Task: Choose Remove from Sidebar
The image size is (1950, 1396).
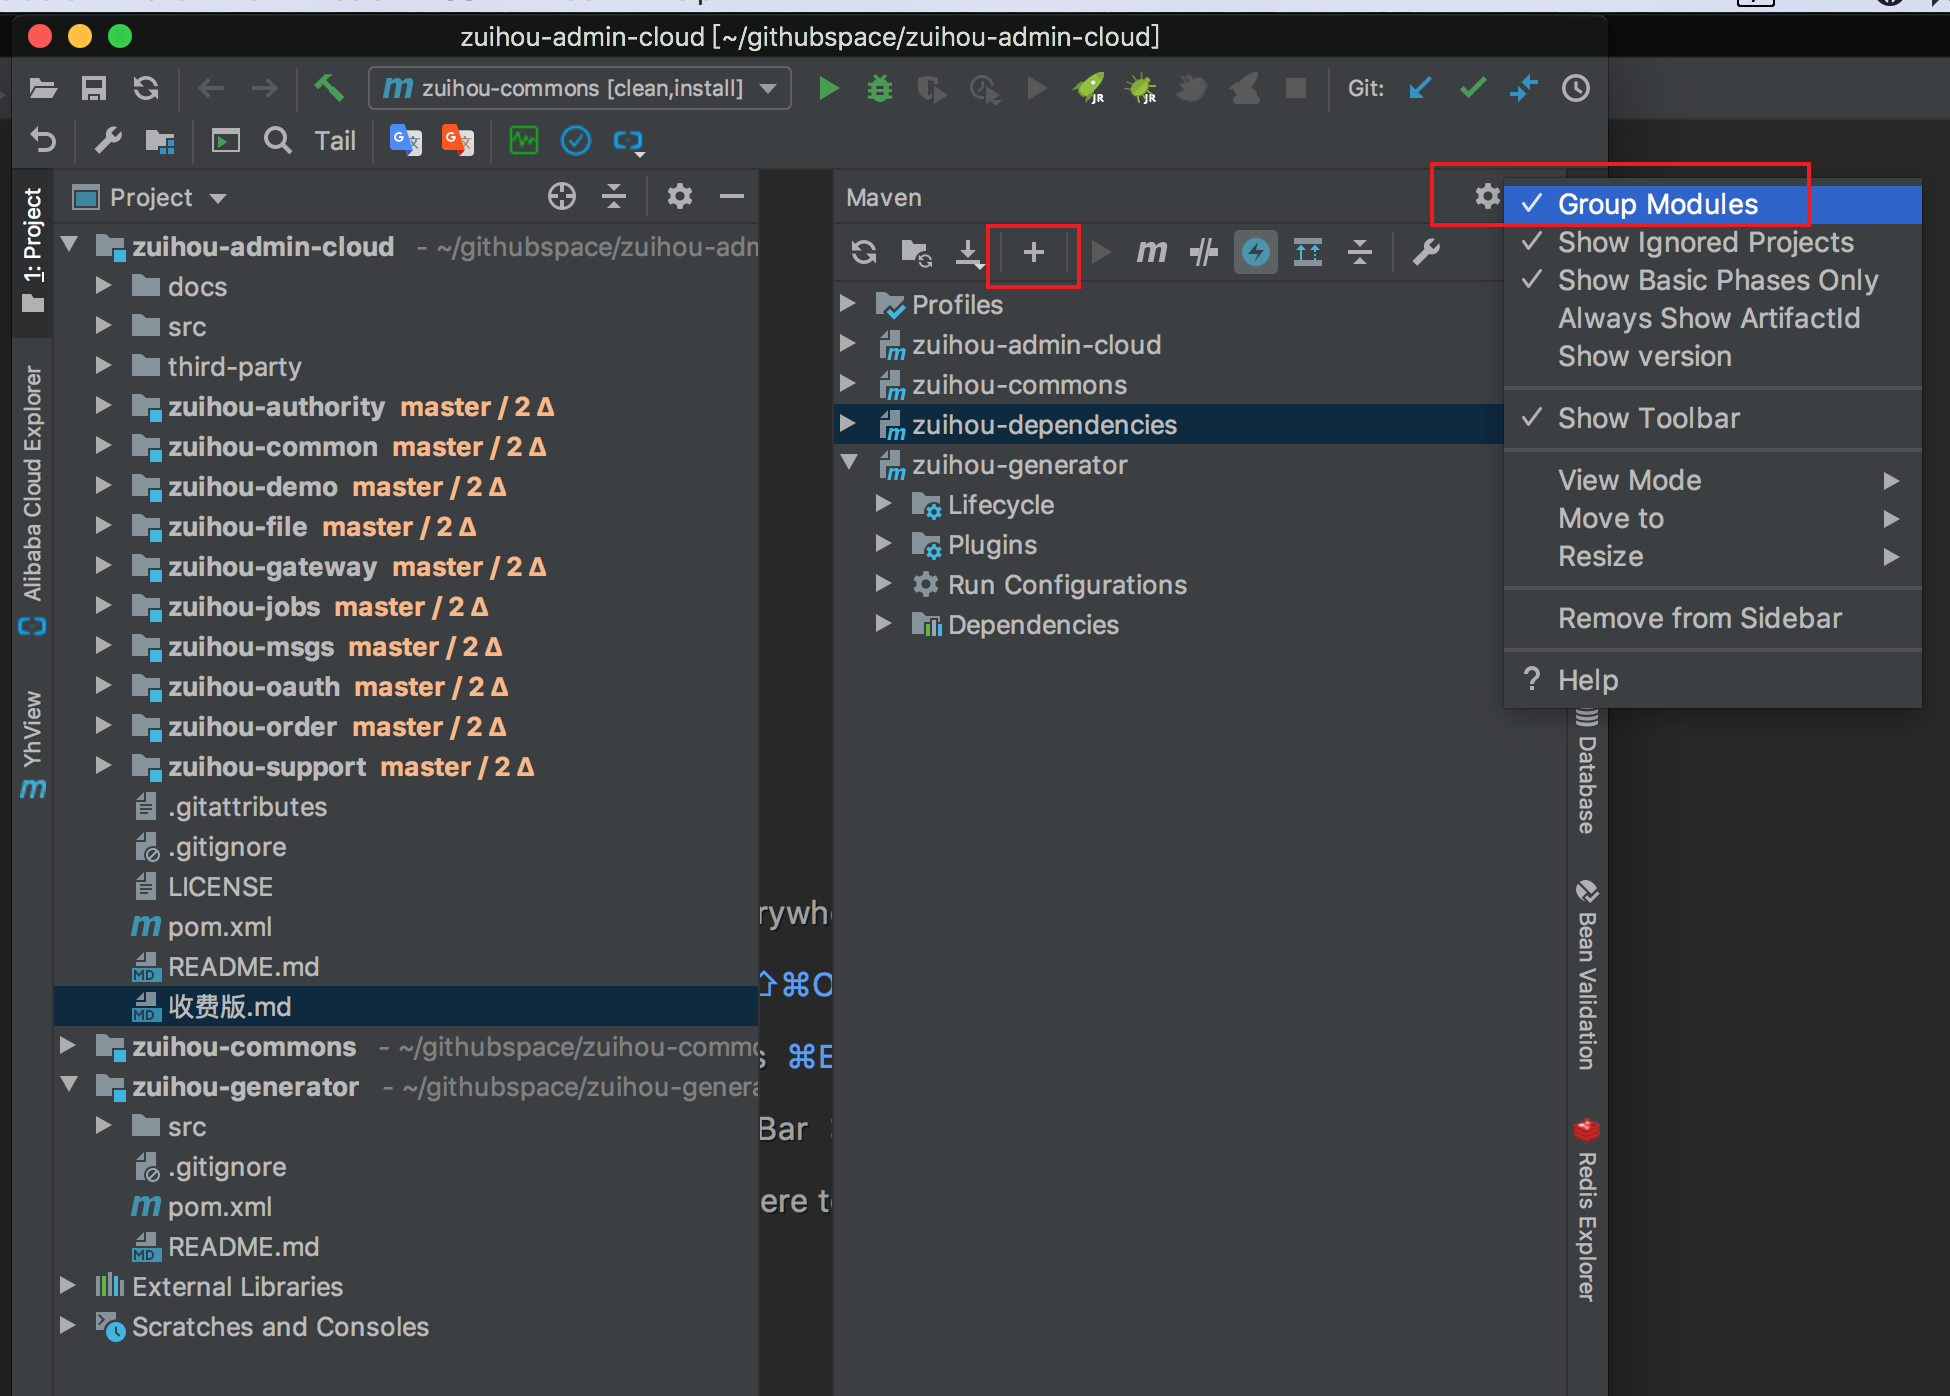Action: click(1712, 618)
